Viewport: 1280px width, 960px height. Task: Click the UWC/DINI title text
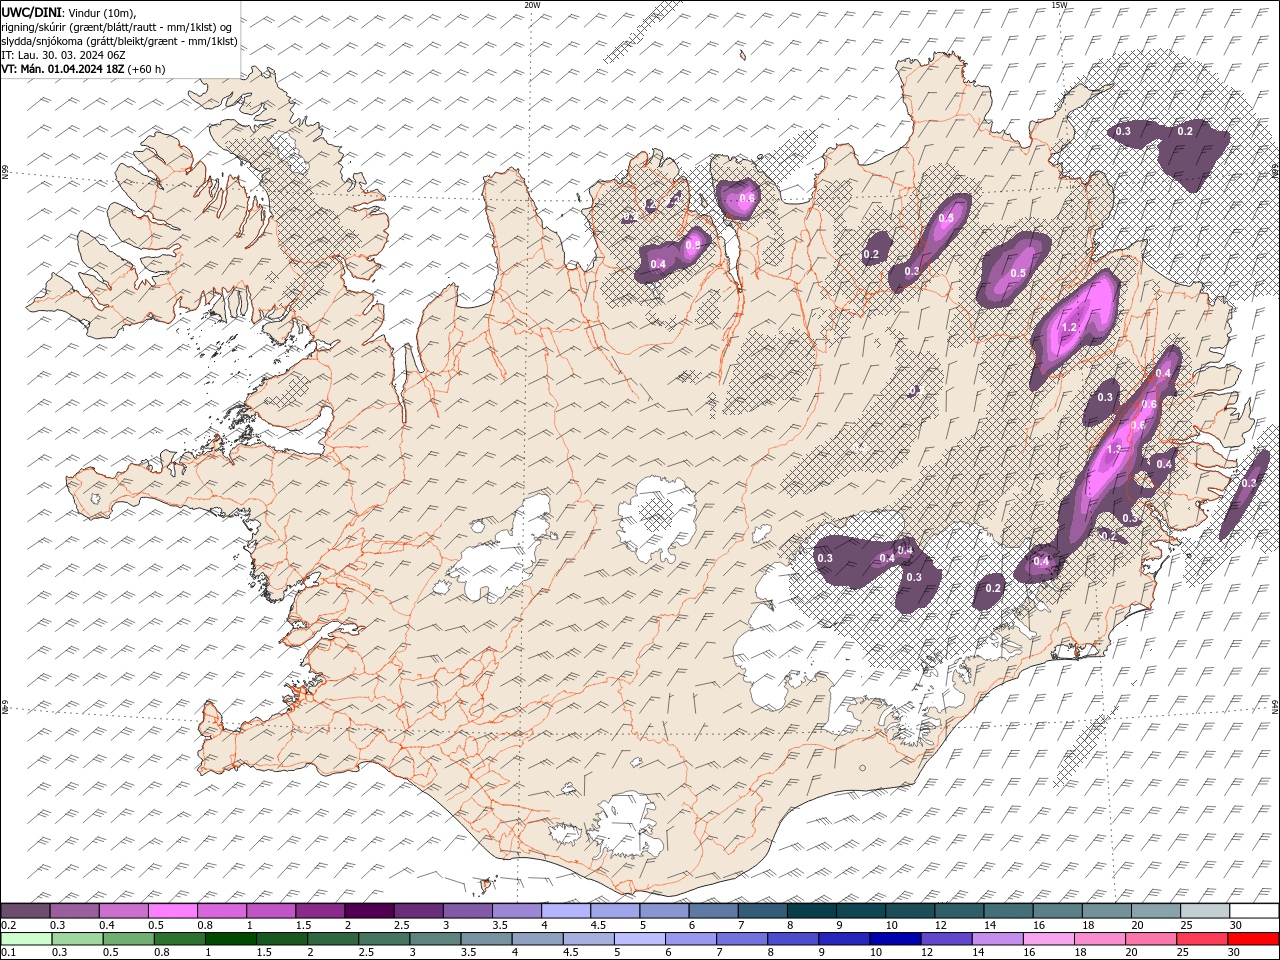click(30, 12)
